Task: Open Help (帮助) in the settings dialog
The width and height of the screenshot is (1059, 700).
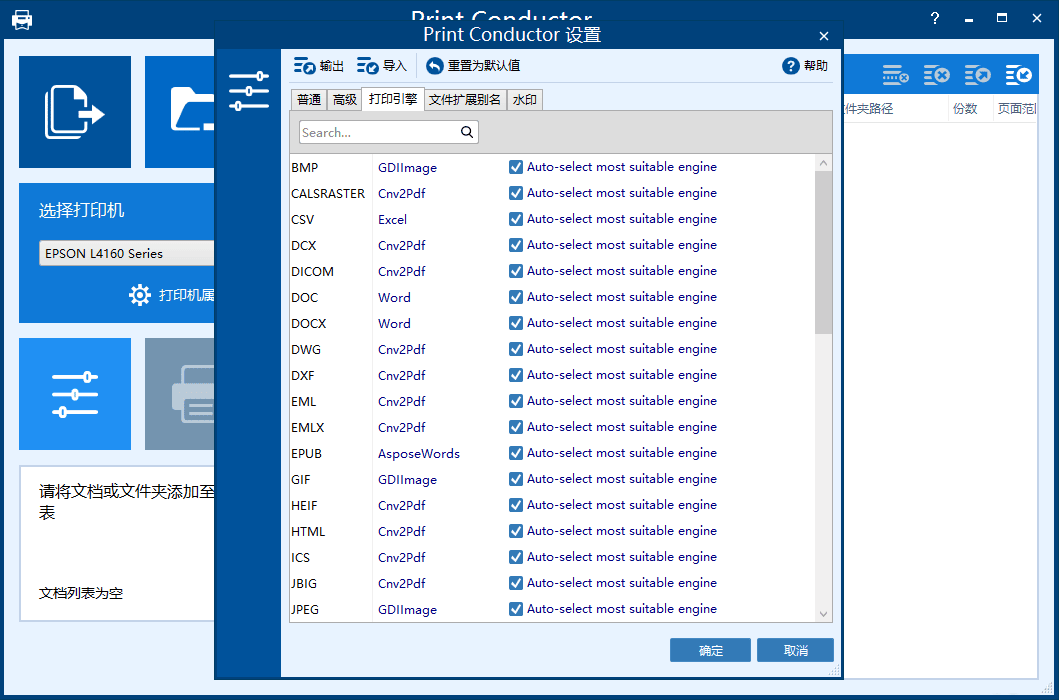Action: 791,66
